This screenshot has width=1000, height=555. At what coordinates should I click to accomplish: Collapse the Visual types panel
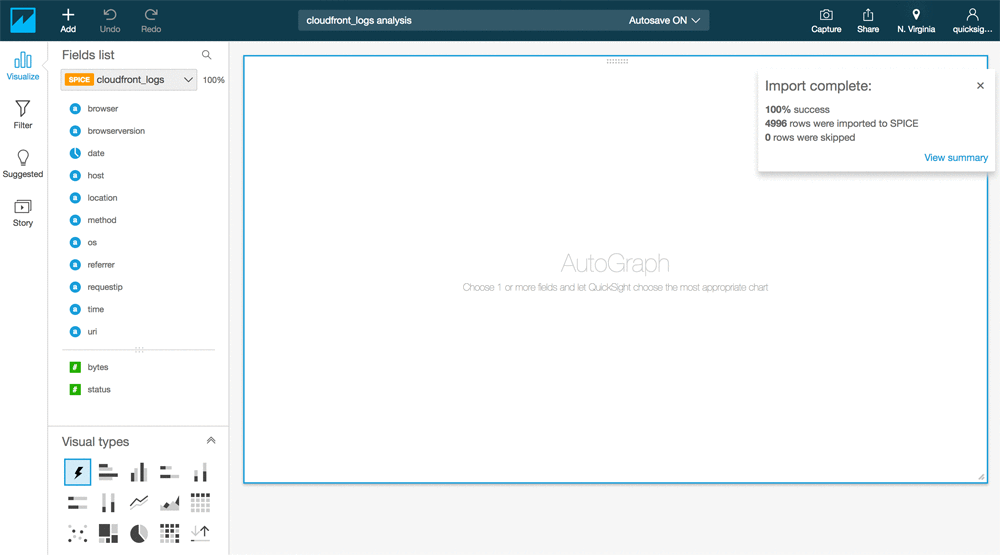[x=211, y=441]
